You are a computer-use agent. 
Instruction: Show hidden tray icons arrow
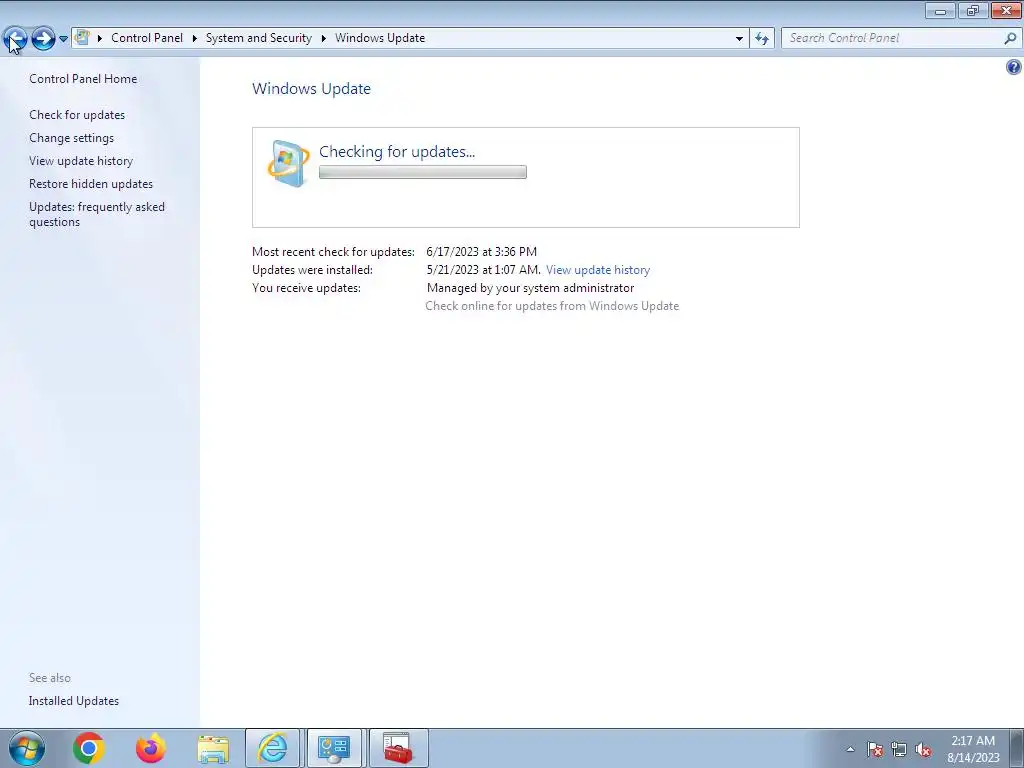pyautogui.click(x=850, y=749)
